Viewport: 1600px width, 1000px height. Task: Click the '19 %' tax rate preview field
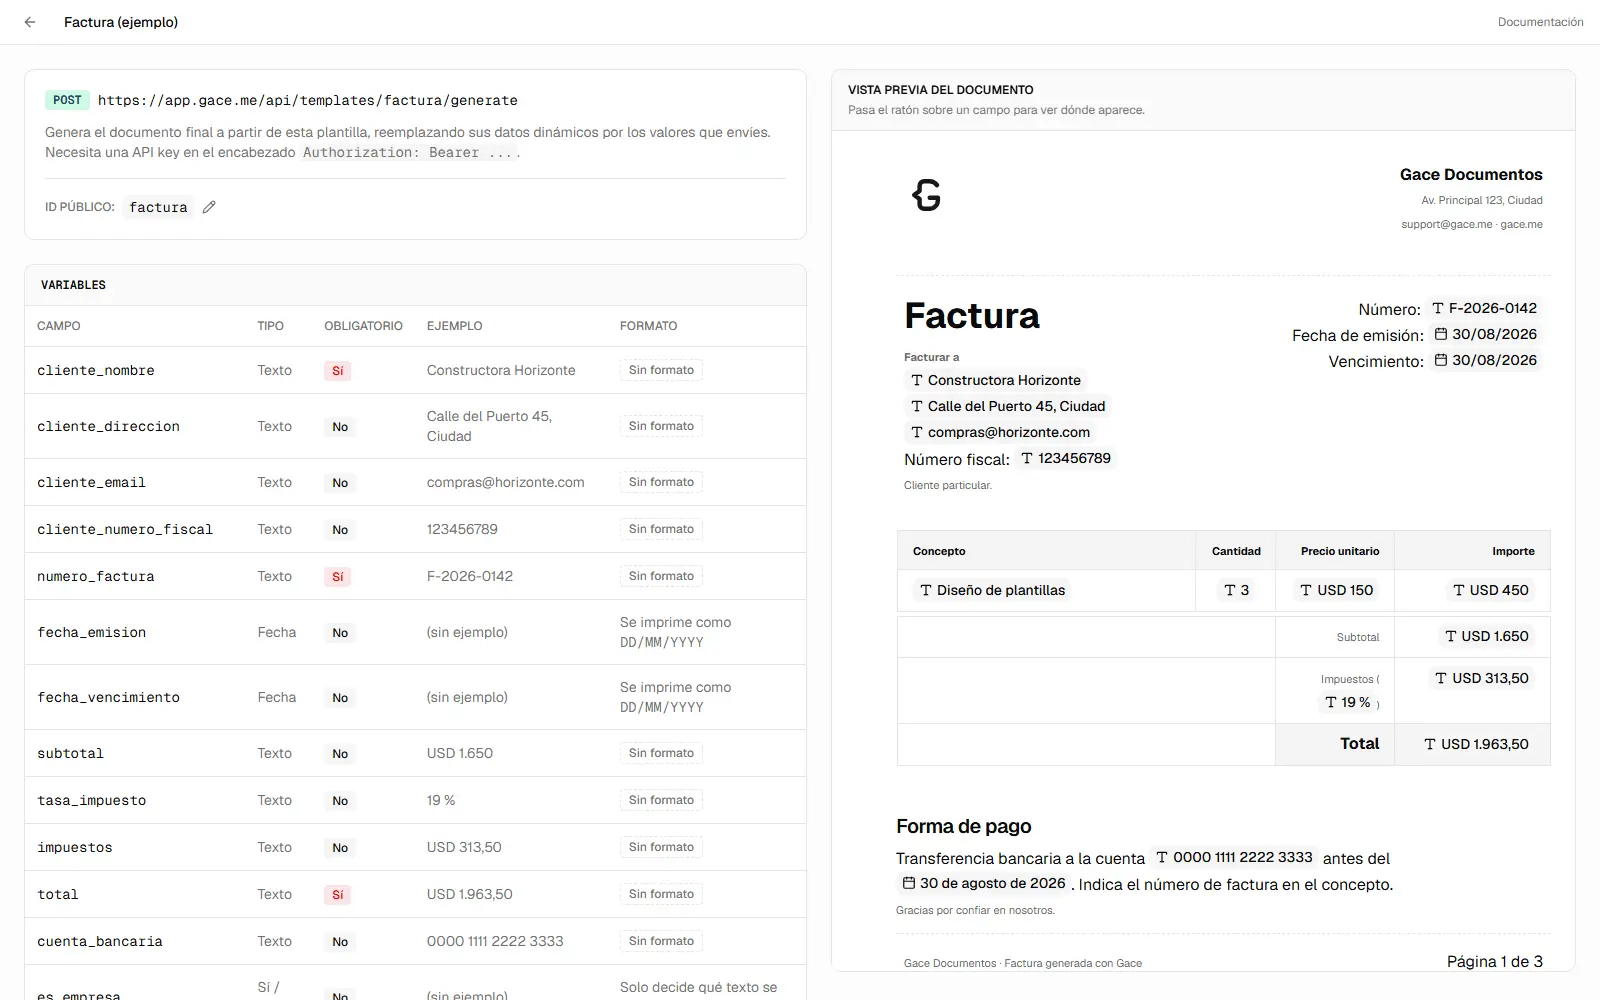tap(1348, 702)
